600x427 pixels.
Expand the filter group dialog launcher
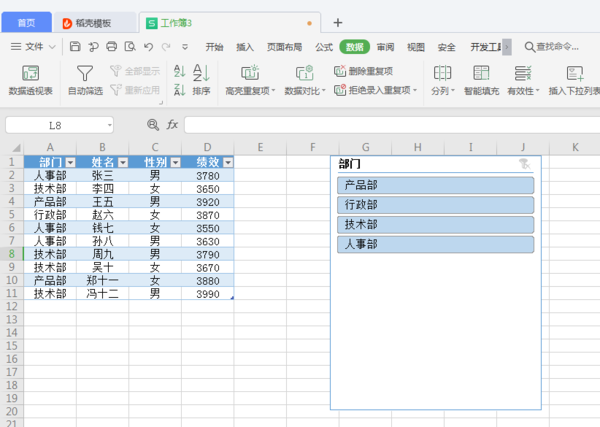[161, 103]
